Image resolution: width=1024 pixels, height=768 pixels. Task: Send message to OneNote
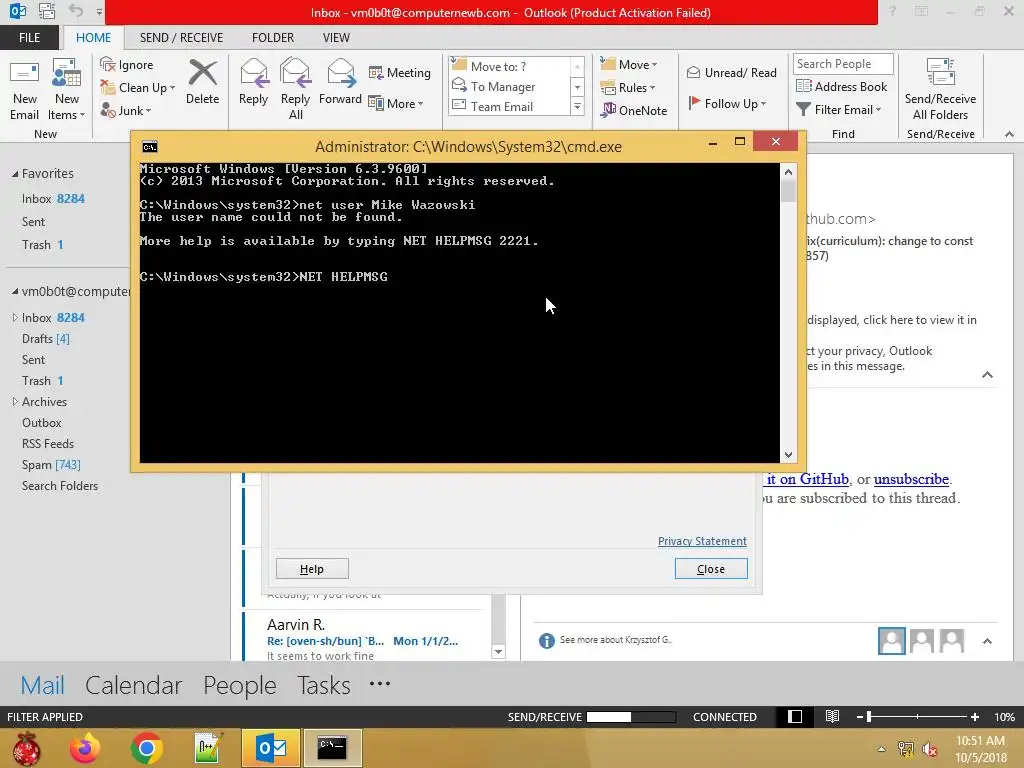tap(634, 110)
